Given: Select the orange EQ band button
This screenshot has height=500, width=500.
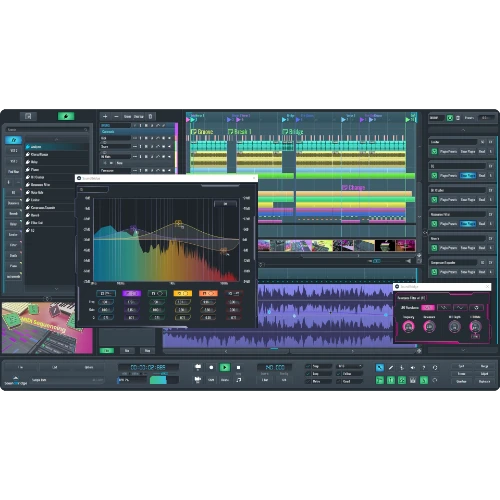Looking at the screenshot, I should point(208,293).
